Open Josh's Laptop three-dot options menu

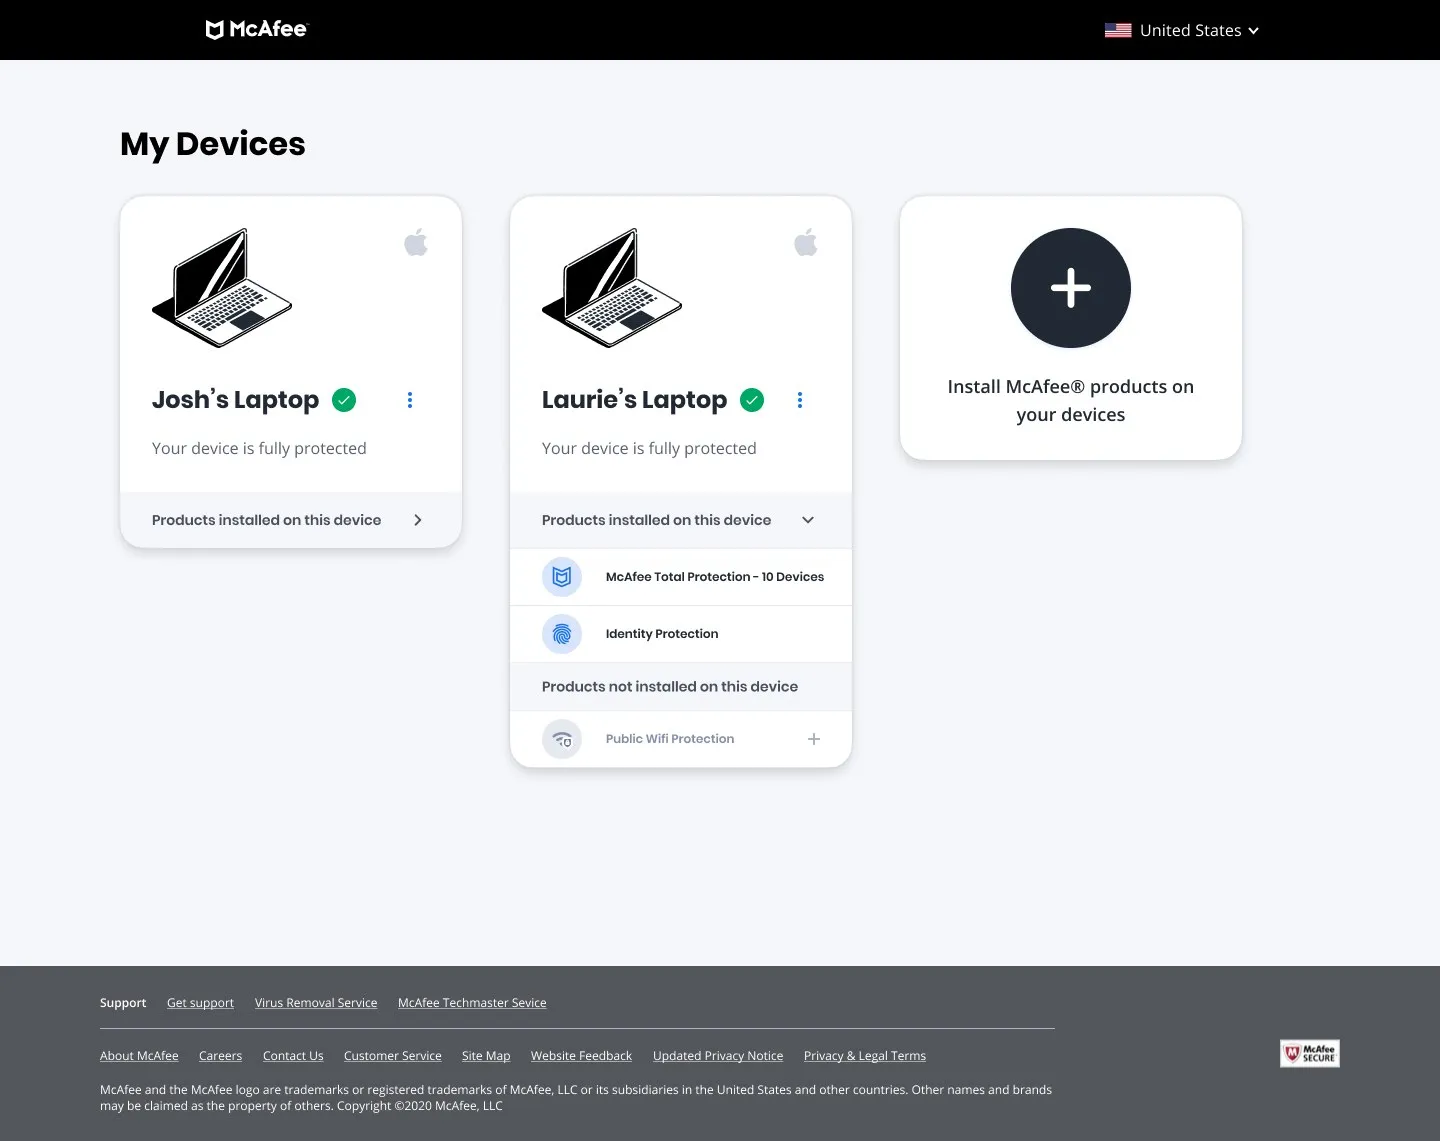[410, 400]
